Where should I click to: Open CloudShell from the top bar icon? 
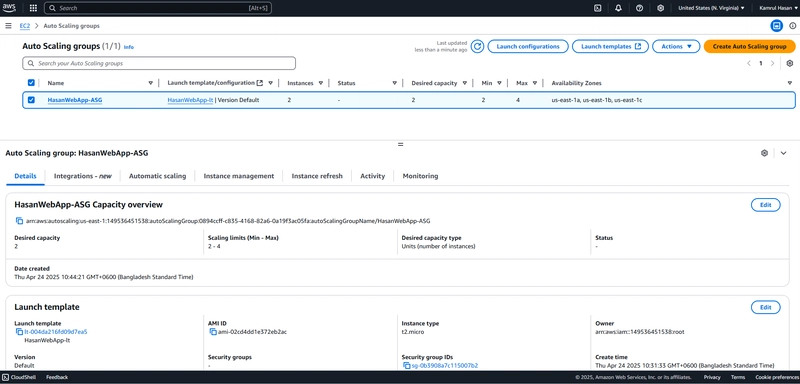(597, 8)
